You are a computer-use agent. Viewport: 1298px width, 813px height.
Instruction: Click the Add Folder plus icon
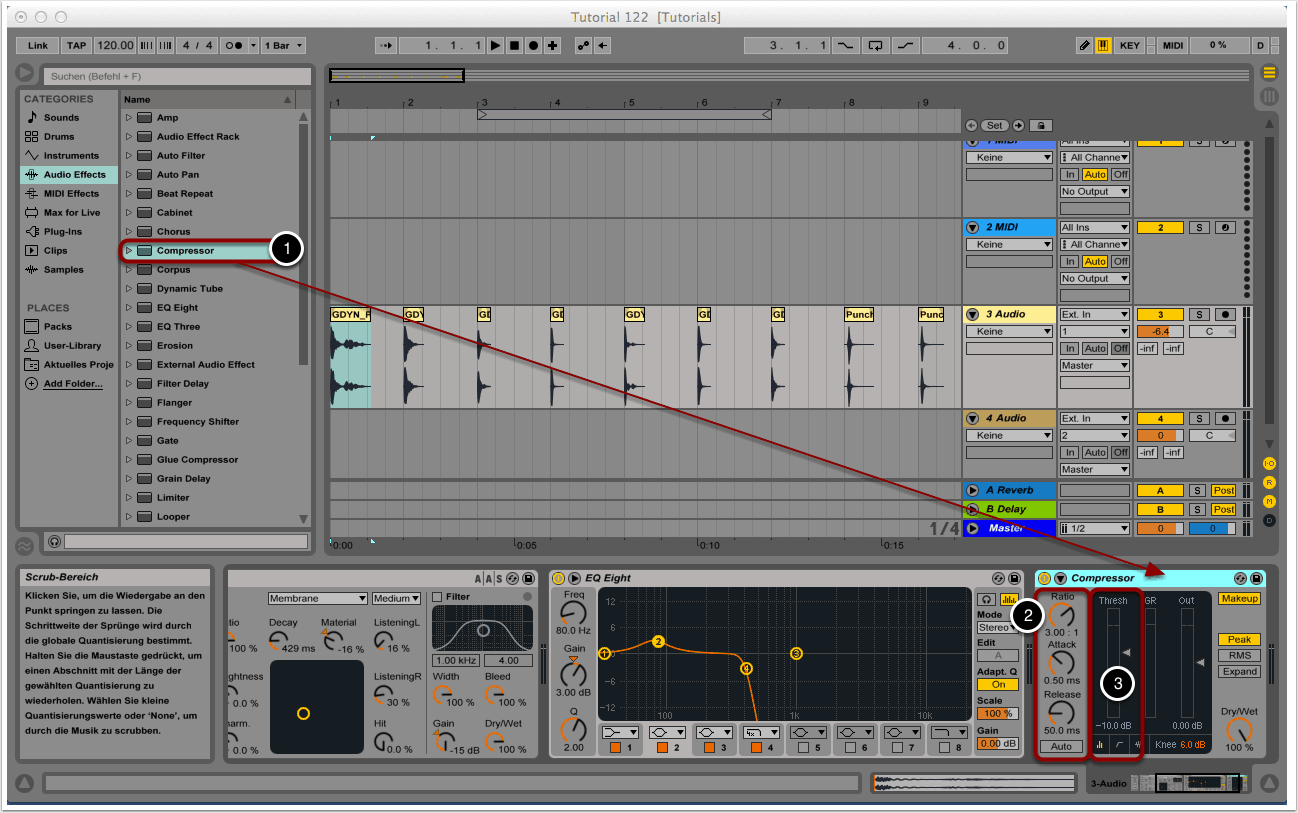pos(31,384)
